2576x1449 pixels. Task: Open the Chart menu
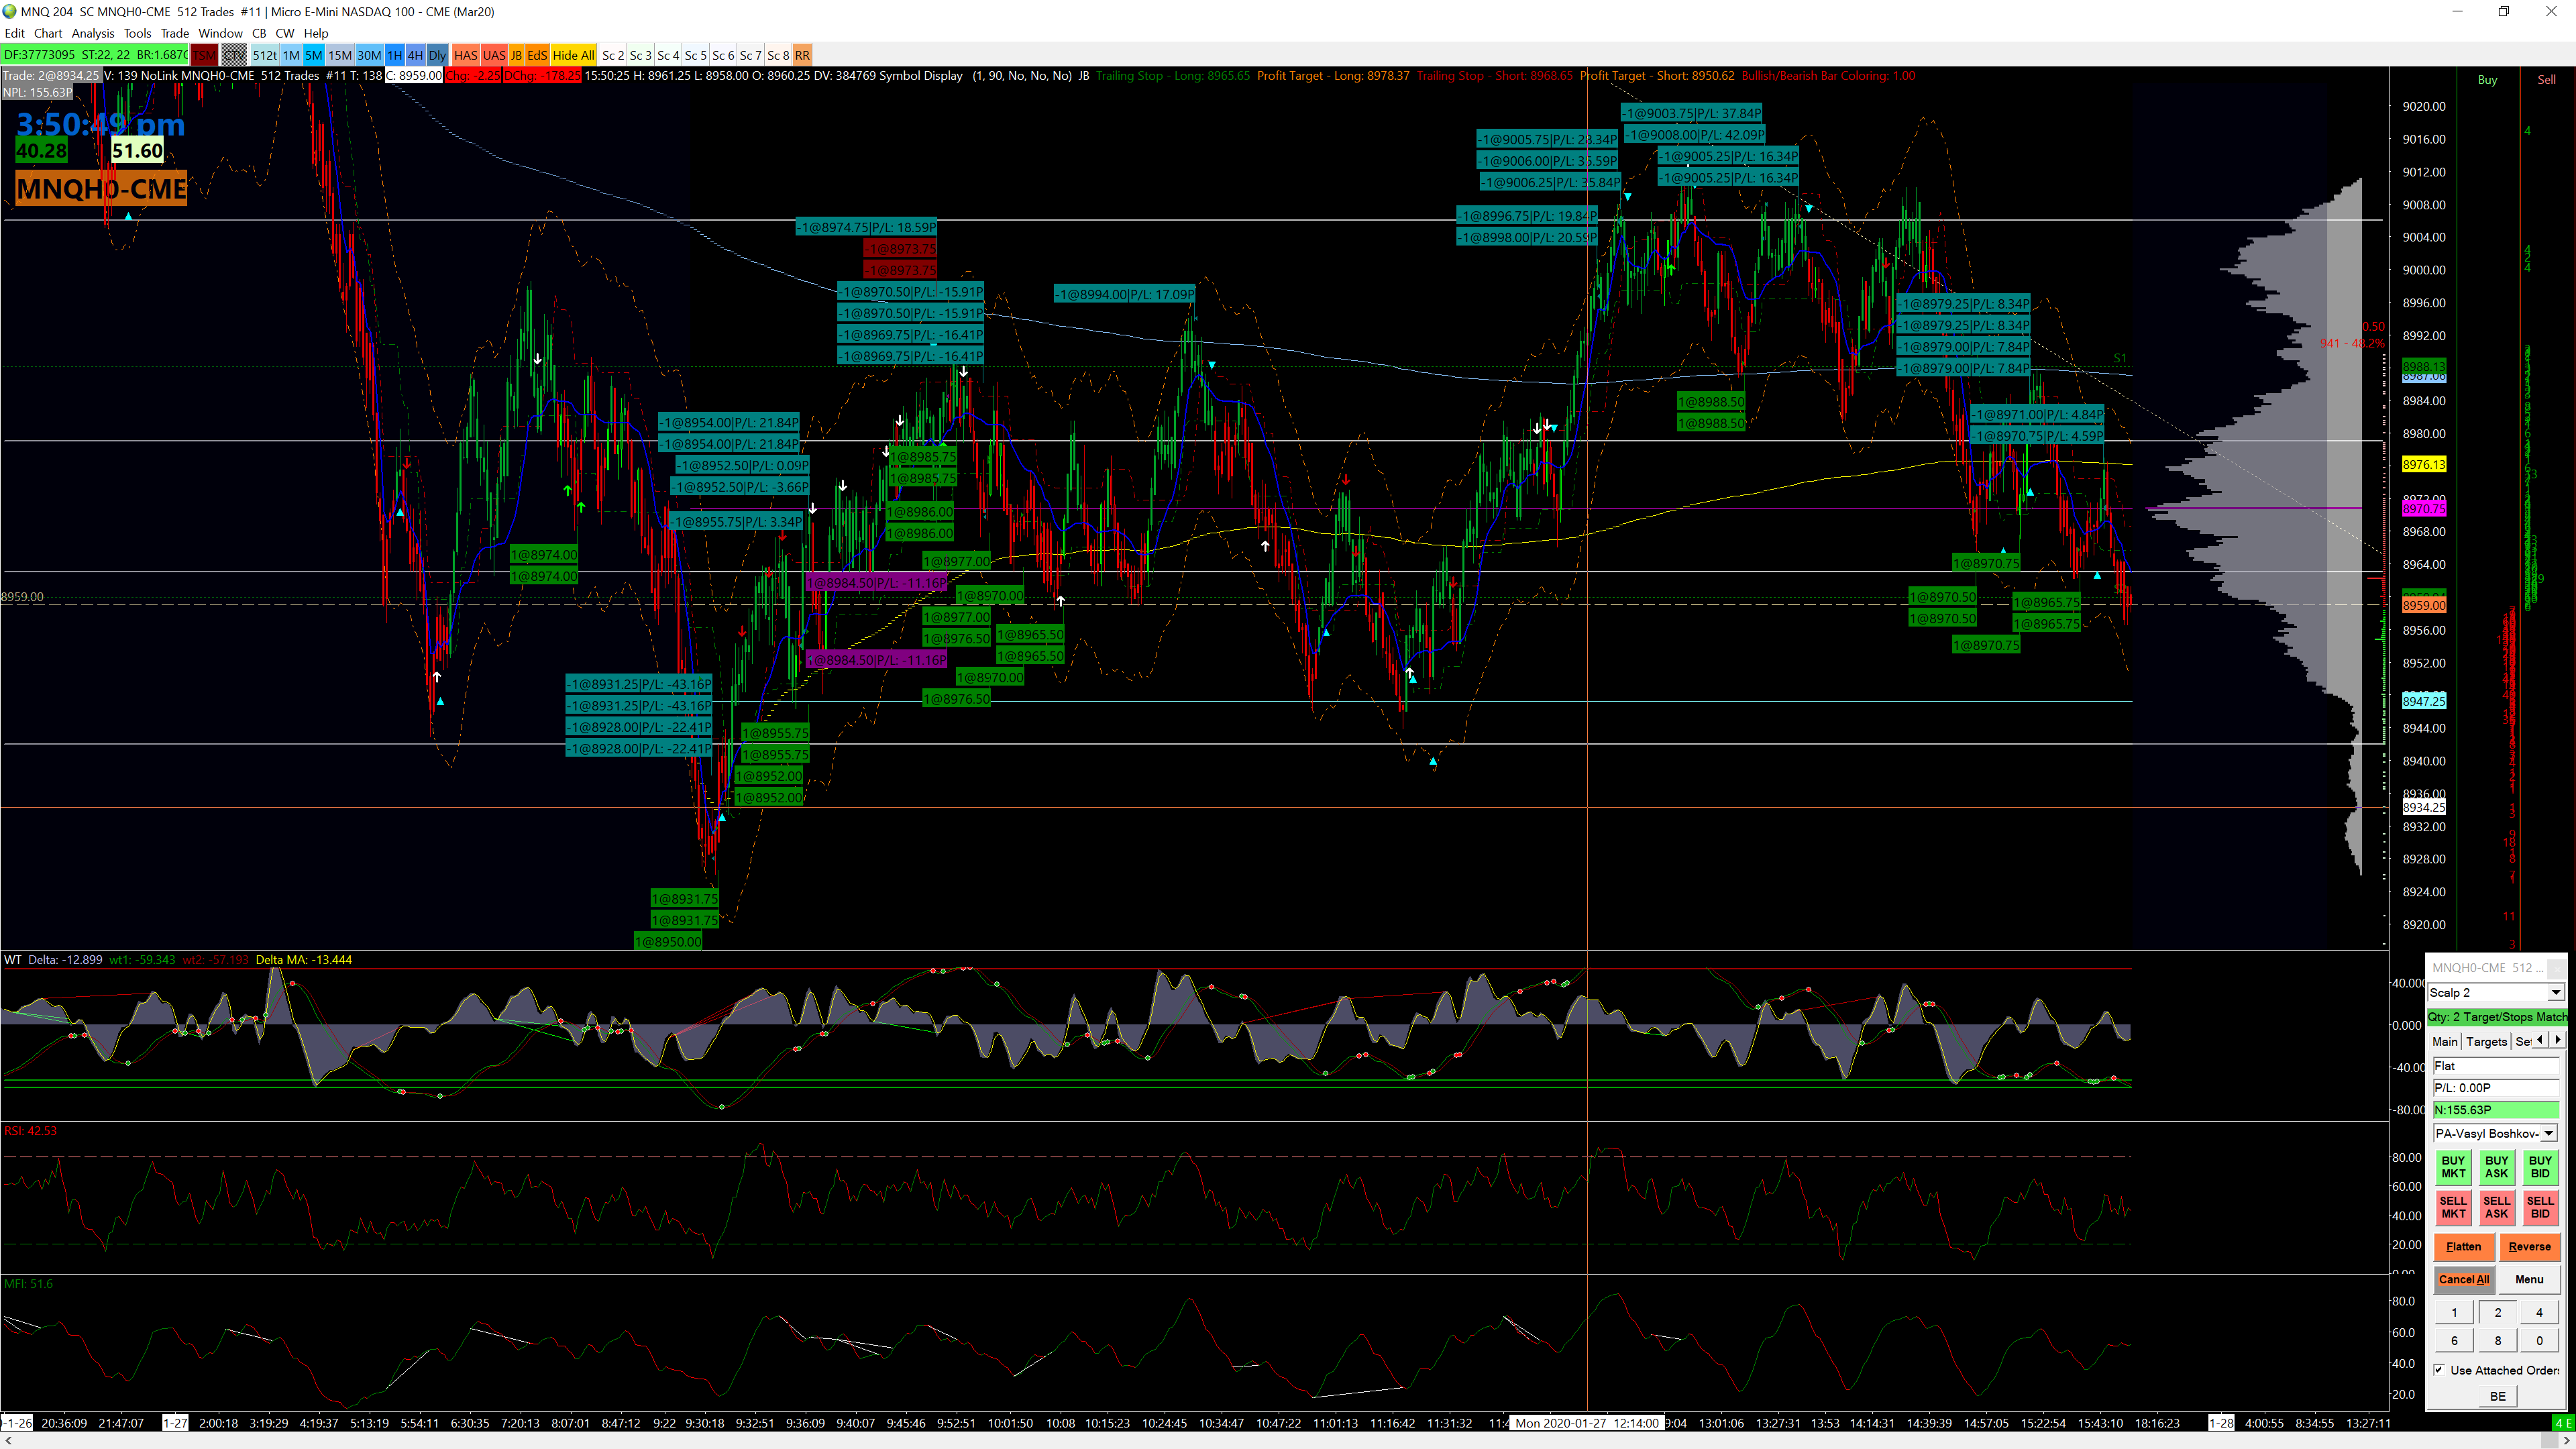[x=48, y=33]
